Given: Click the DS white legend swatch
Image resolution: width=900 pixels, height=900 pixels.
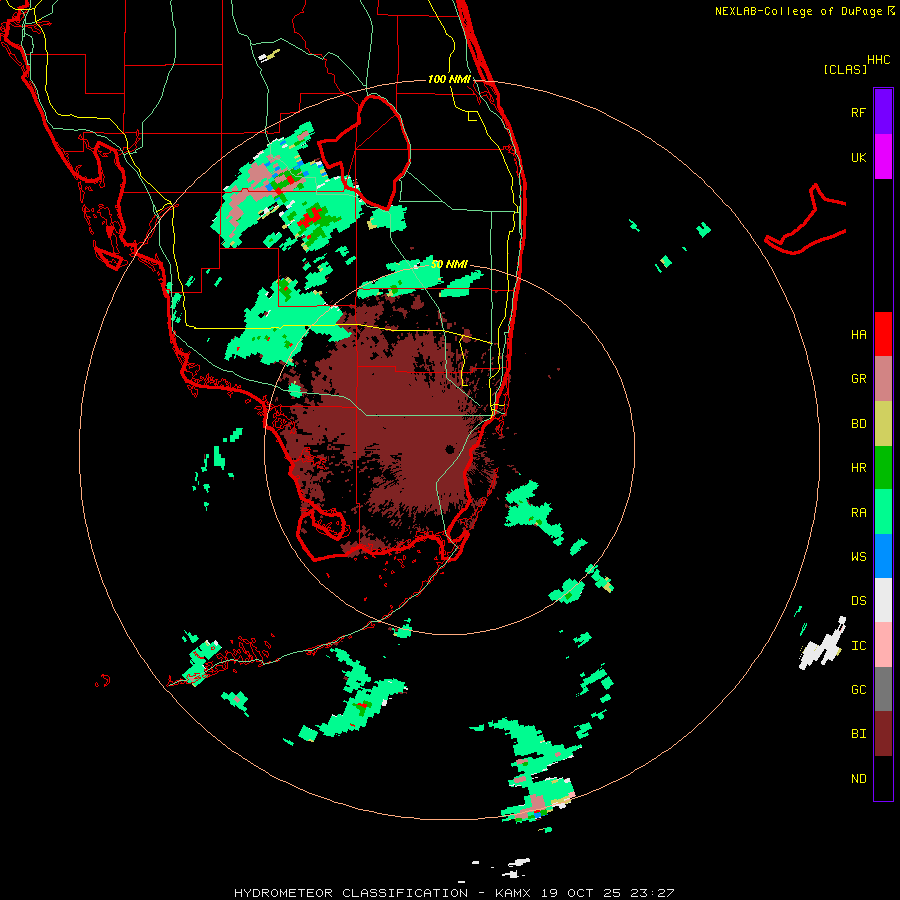Looking at the screenshot, I should coord(883,600).
